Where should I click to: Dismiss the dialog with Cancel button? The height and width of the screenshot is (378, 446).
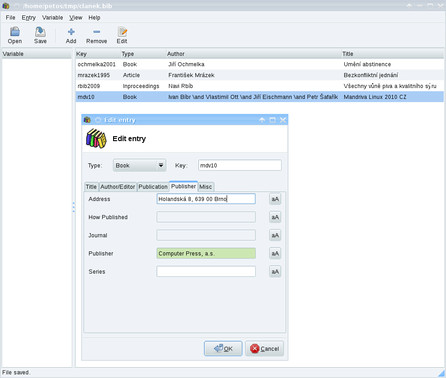click(265, 348)
